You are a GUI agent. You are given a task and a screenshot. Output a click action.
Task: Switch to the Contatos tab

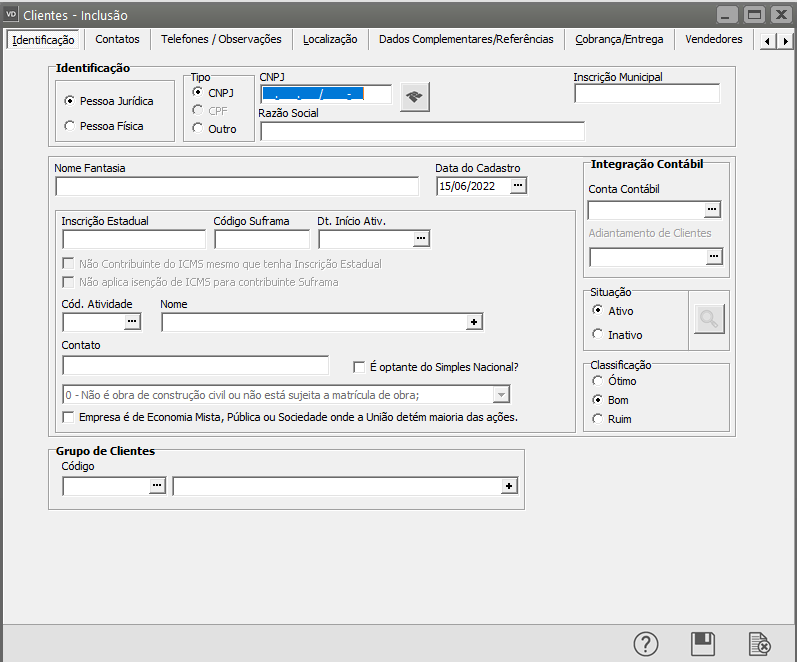pyautogui.click(x=117, y=40)
